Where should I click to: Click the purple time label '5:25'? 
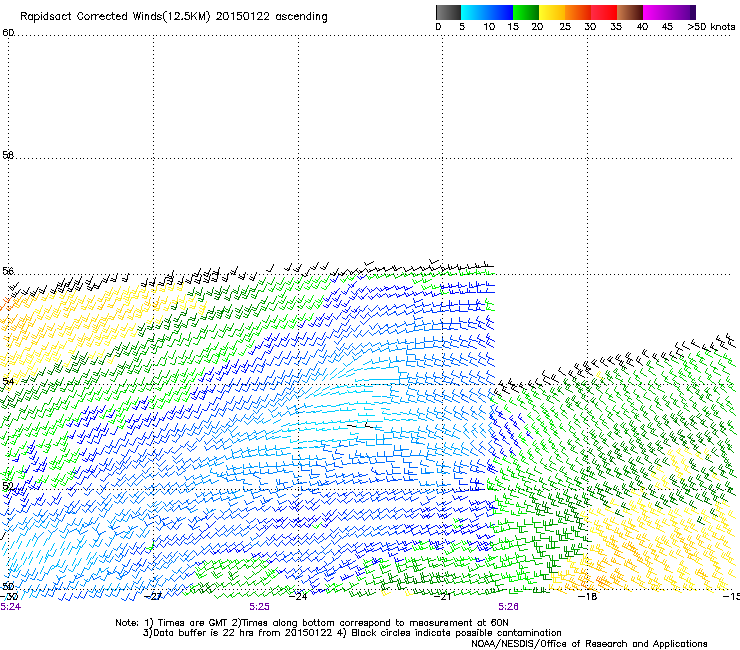coord(260,607)
